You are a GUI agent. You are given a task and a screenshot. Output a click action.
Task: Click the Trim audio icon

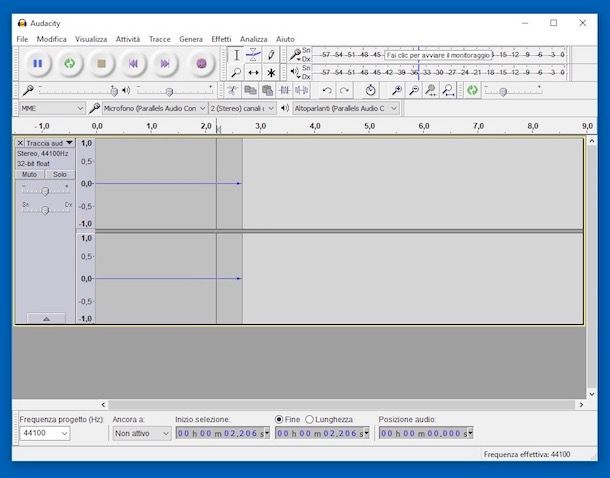point(284,91)
